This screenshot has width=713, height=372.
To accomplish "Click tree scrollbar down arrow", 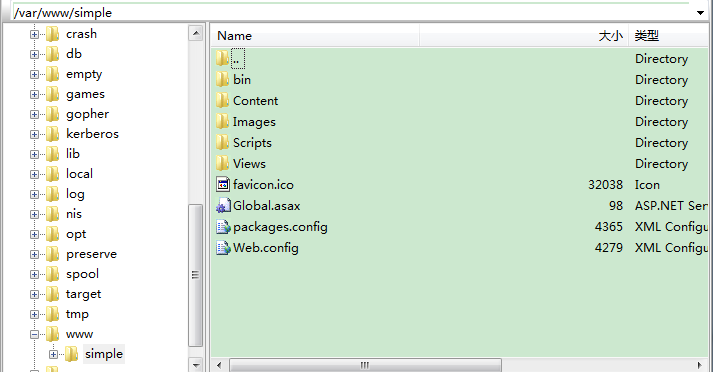I will (x=196, y=365).
